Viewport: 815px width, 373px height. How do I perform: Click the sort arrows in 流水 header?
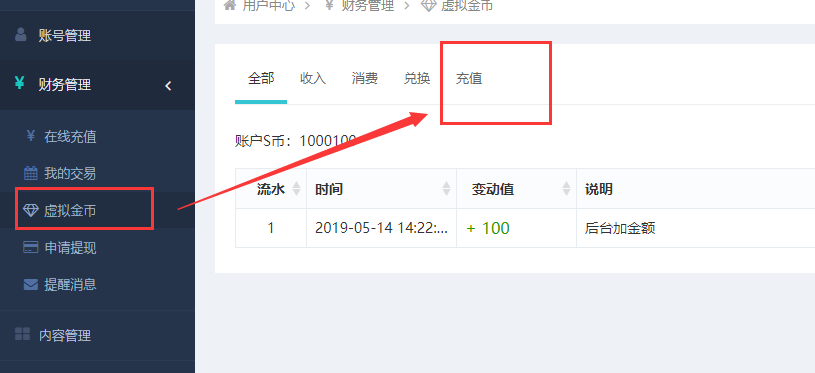point(296,189)
